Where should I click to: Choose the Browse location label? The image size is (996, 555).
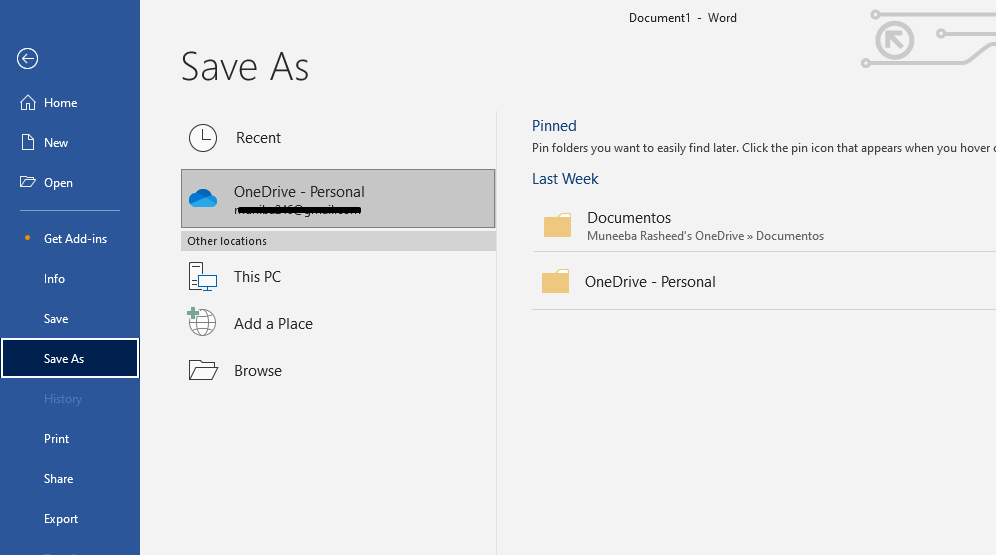point(258,371)
